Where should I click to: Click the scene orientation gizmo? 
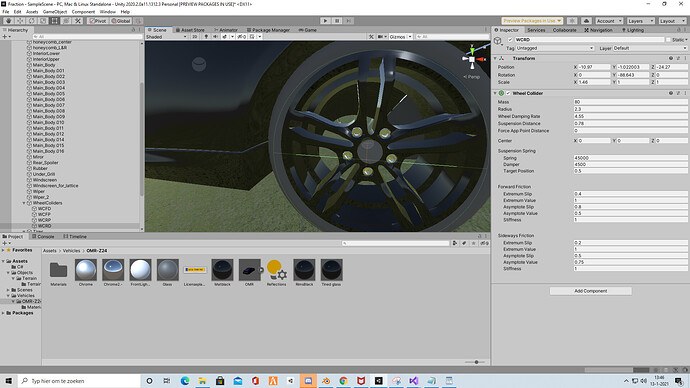pos(472,58)
